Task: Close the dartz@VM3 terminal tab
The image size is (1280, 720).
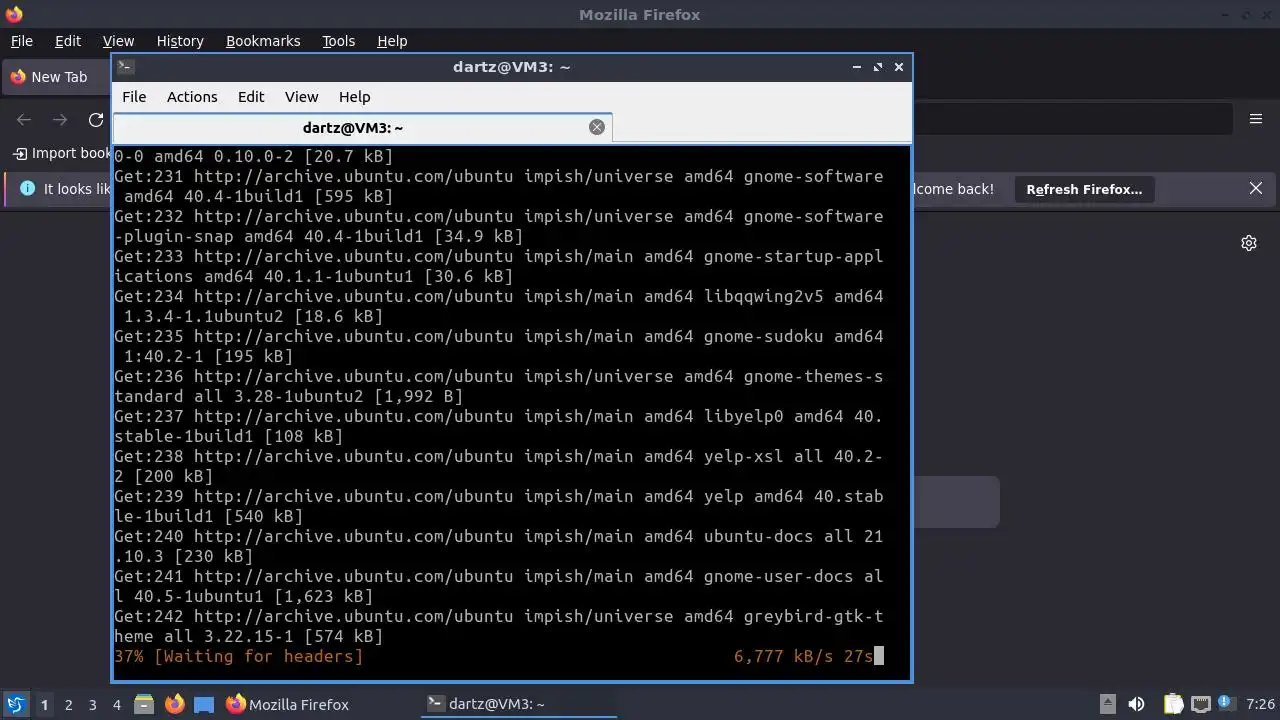Action: coord(597,127)
